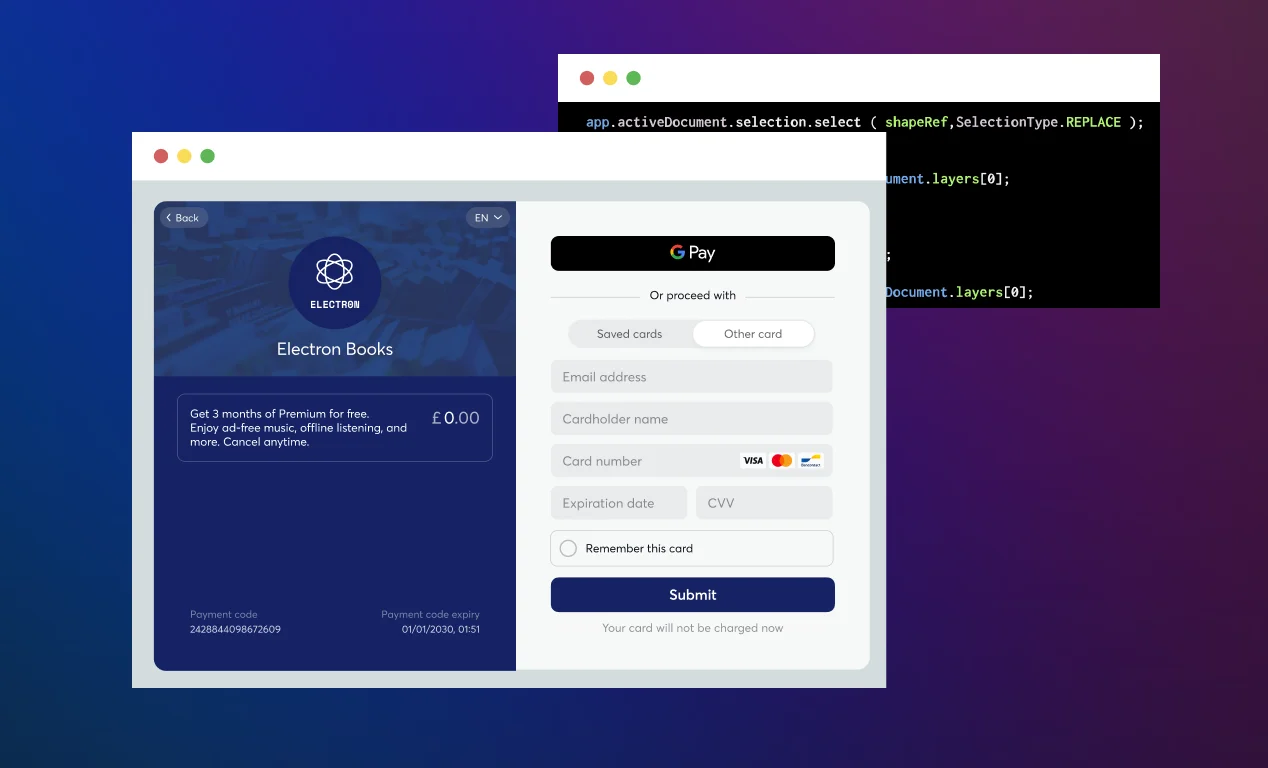Image resolution: width=1268 pixels, height=768 pixels.
Task: Click the Google G logo
Action: click(x=677, y=252)
